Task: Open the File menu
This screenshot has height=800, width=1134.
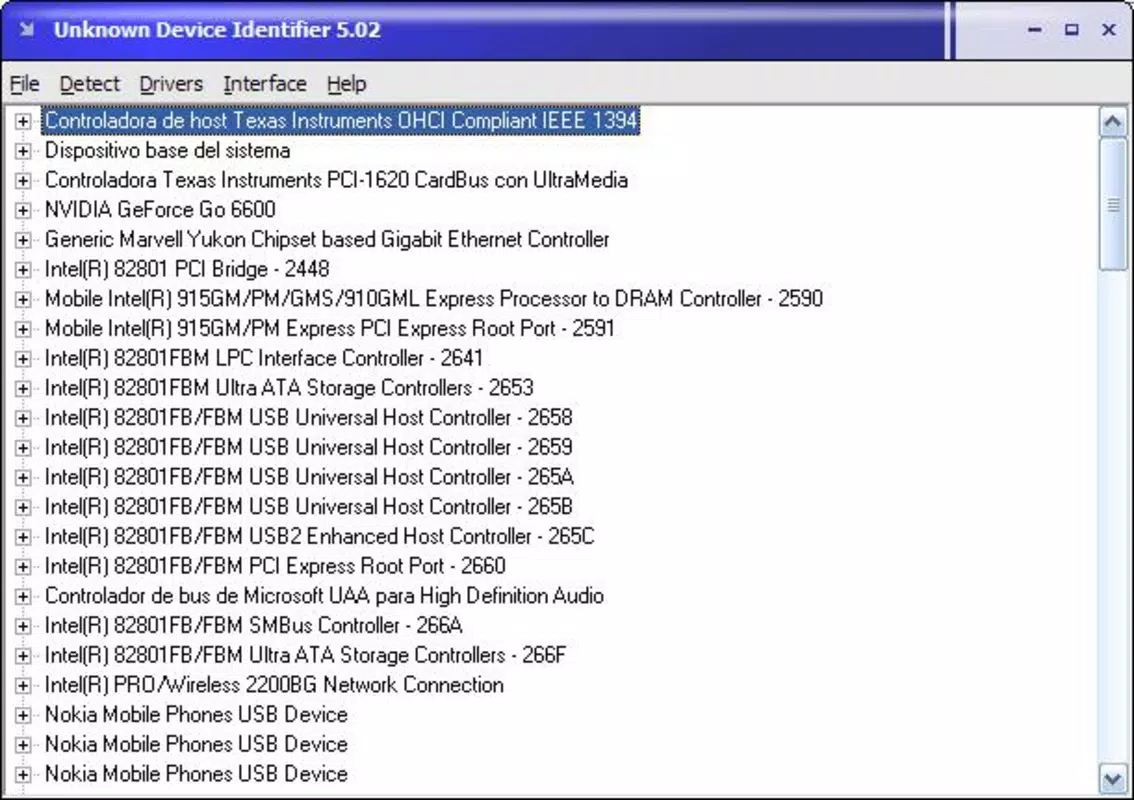Action: point(25,84)
